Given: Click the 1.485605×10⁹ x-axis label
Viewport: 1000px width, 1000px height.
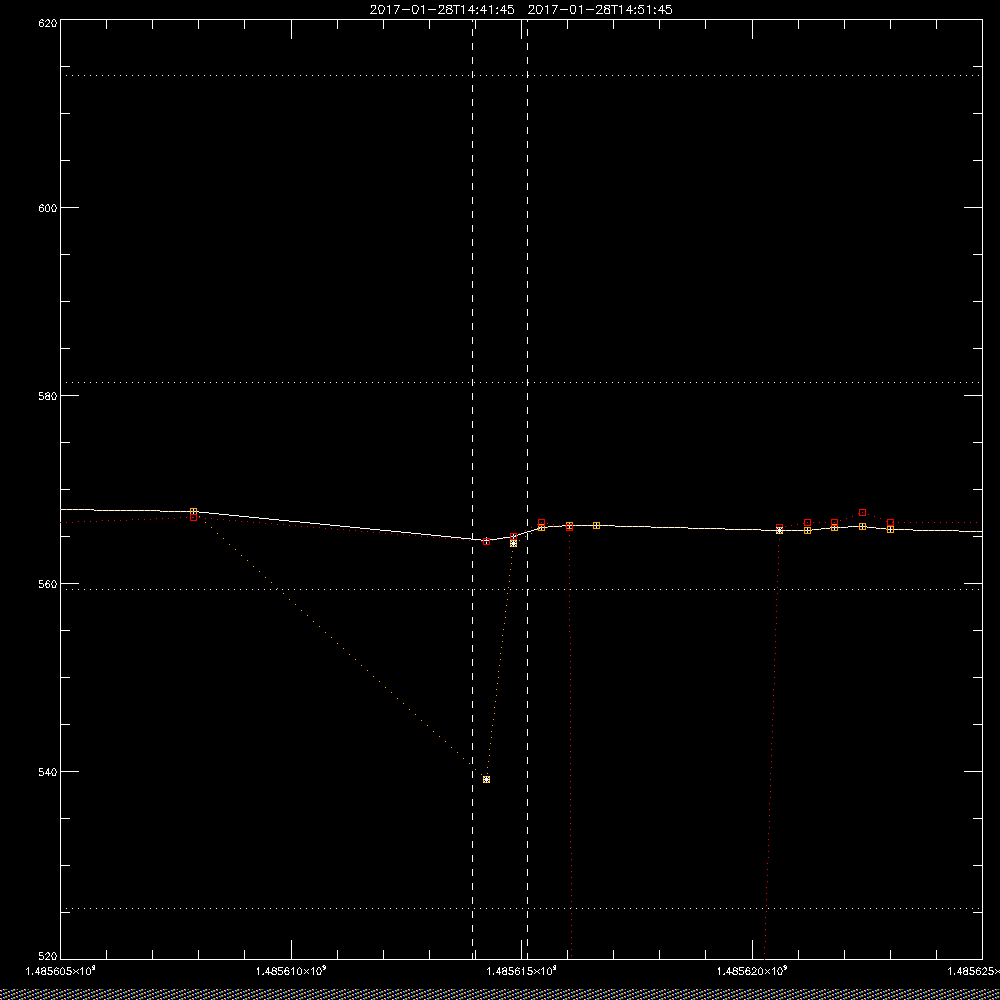Looking at the screenshot, I should click(60, 971).
